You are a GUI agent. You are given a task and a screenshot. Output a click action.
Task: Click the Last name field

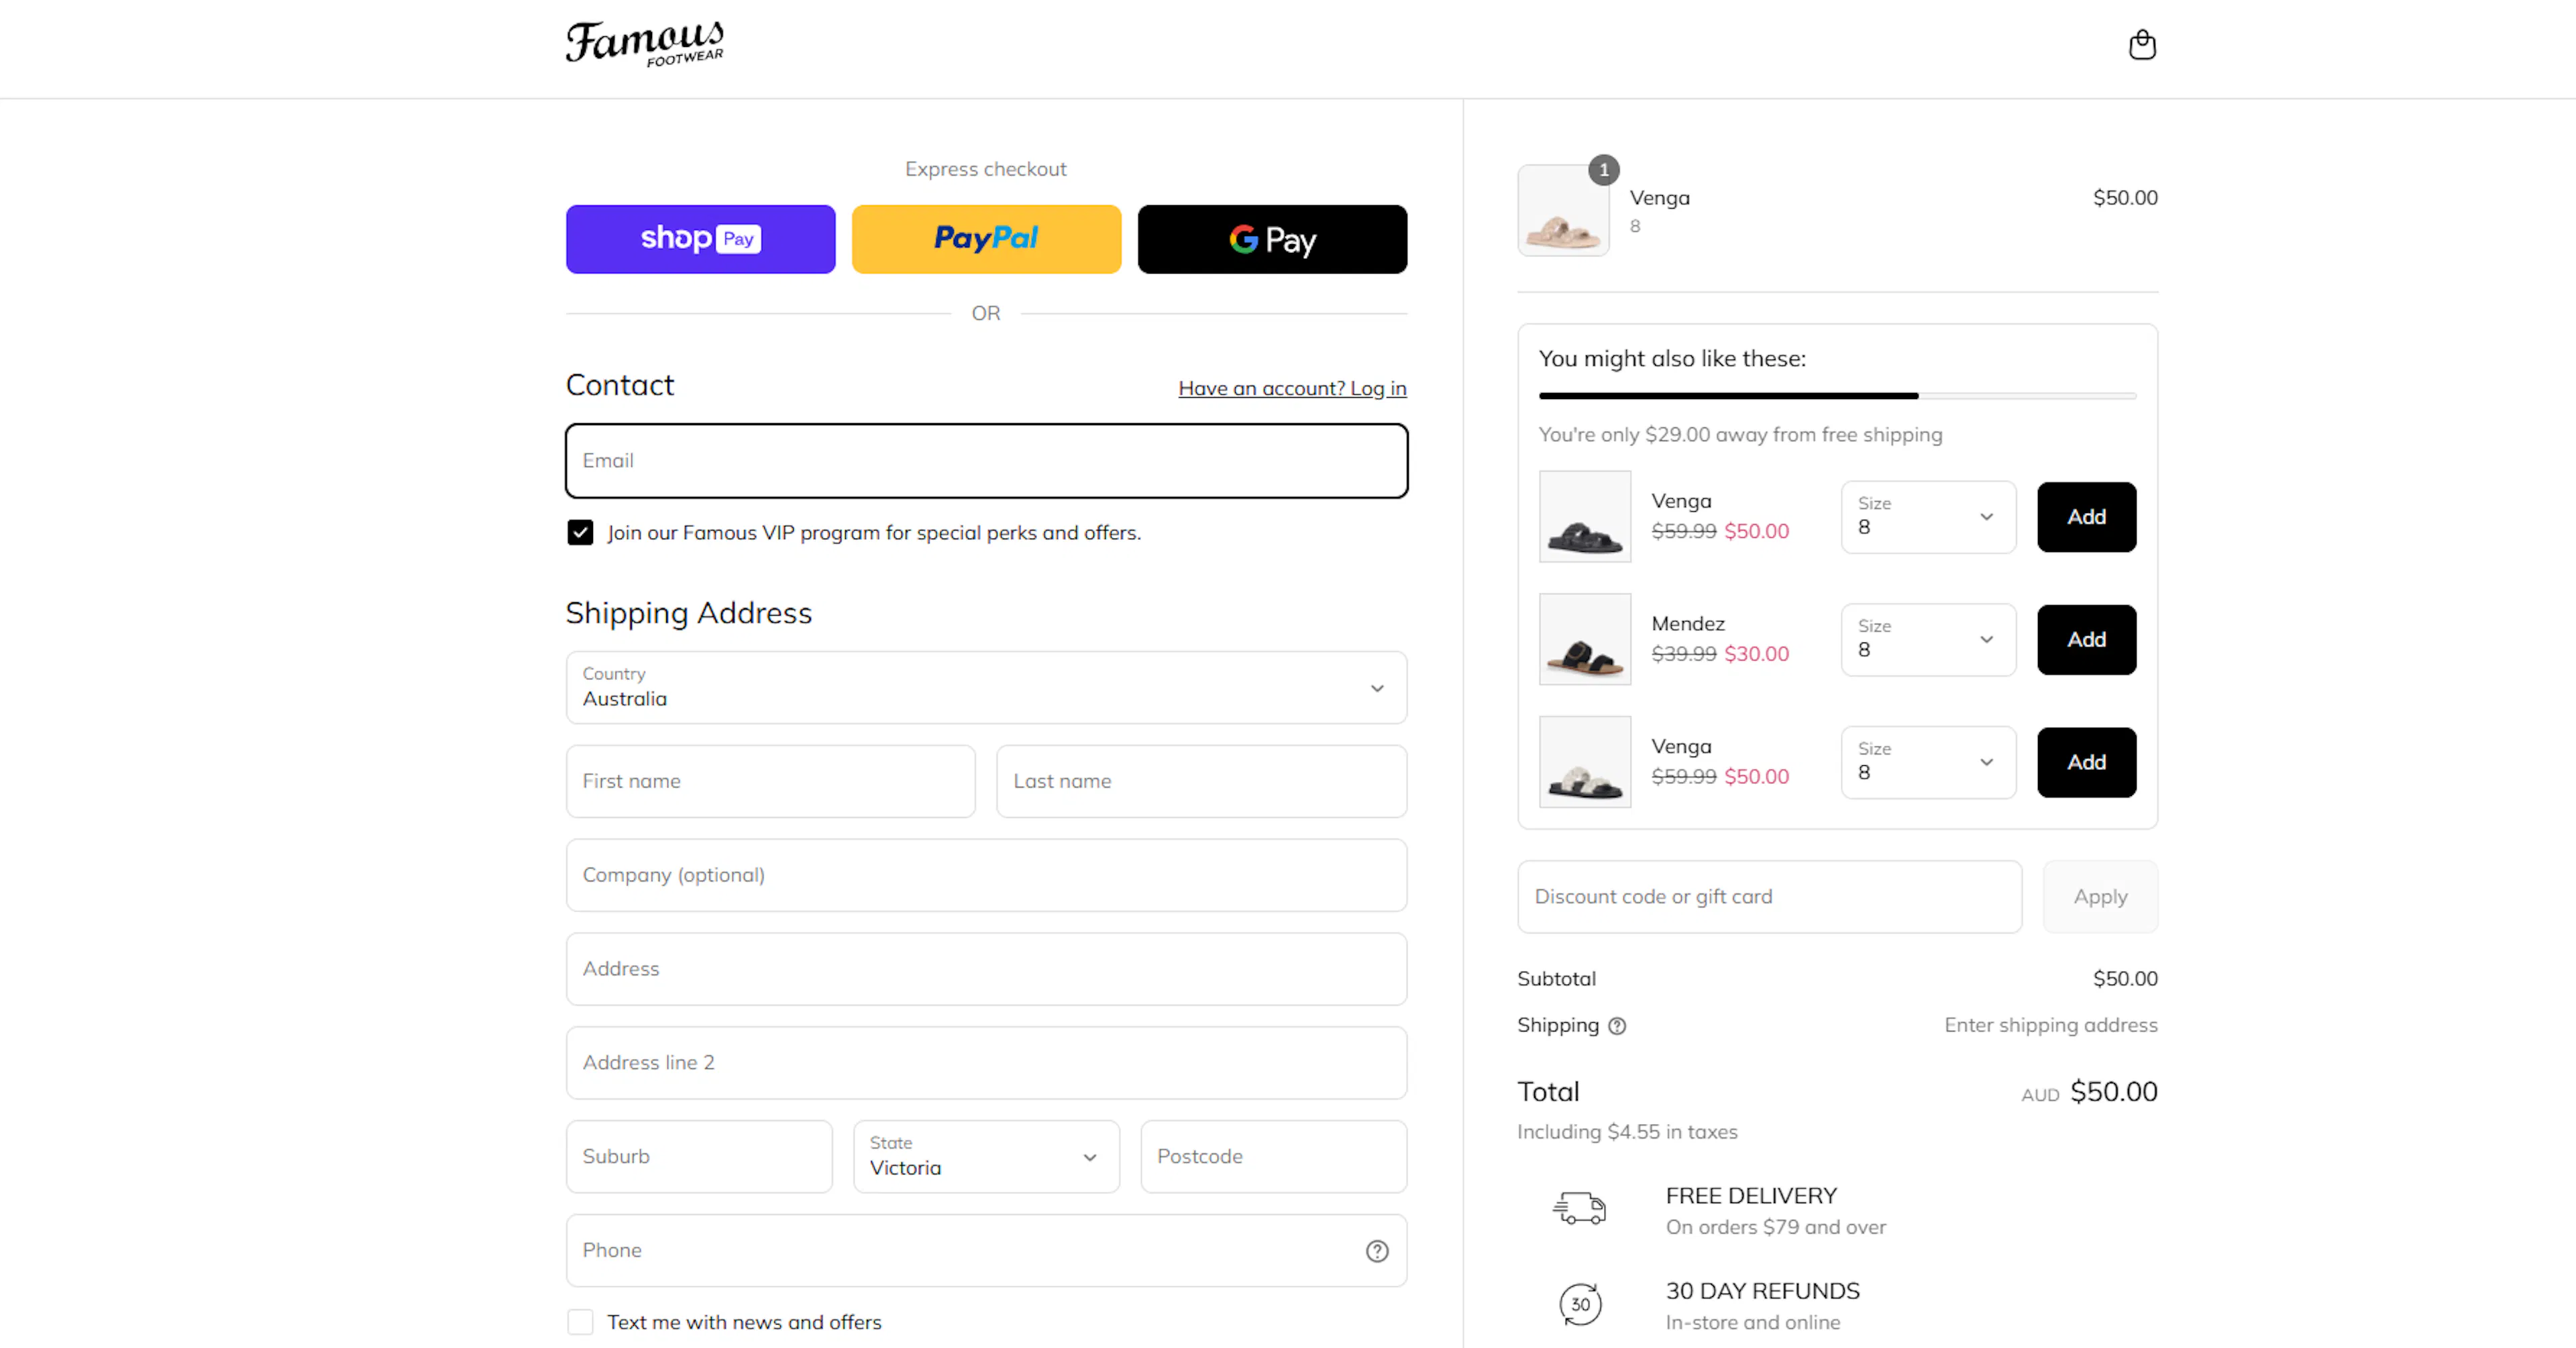pos(1201,782)
